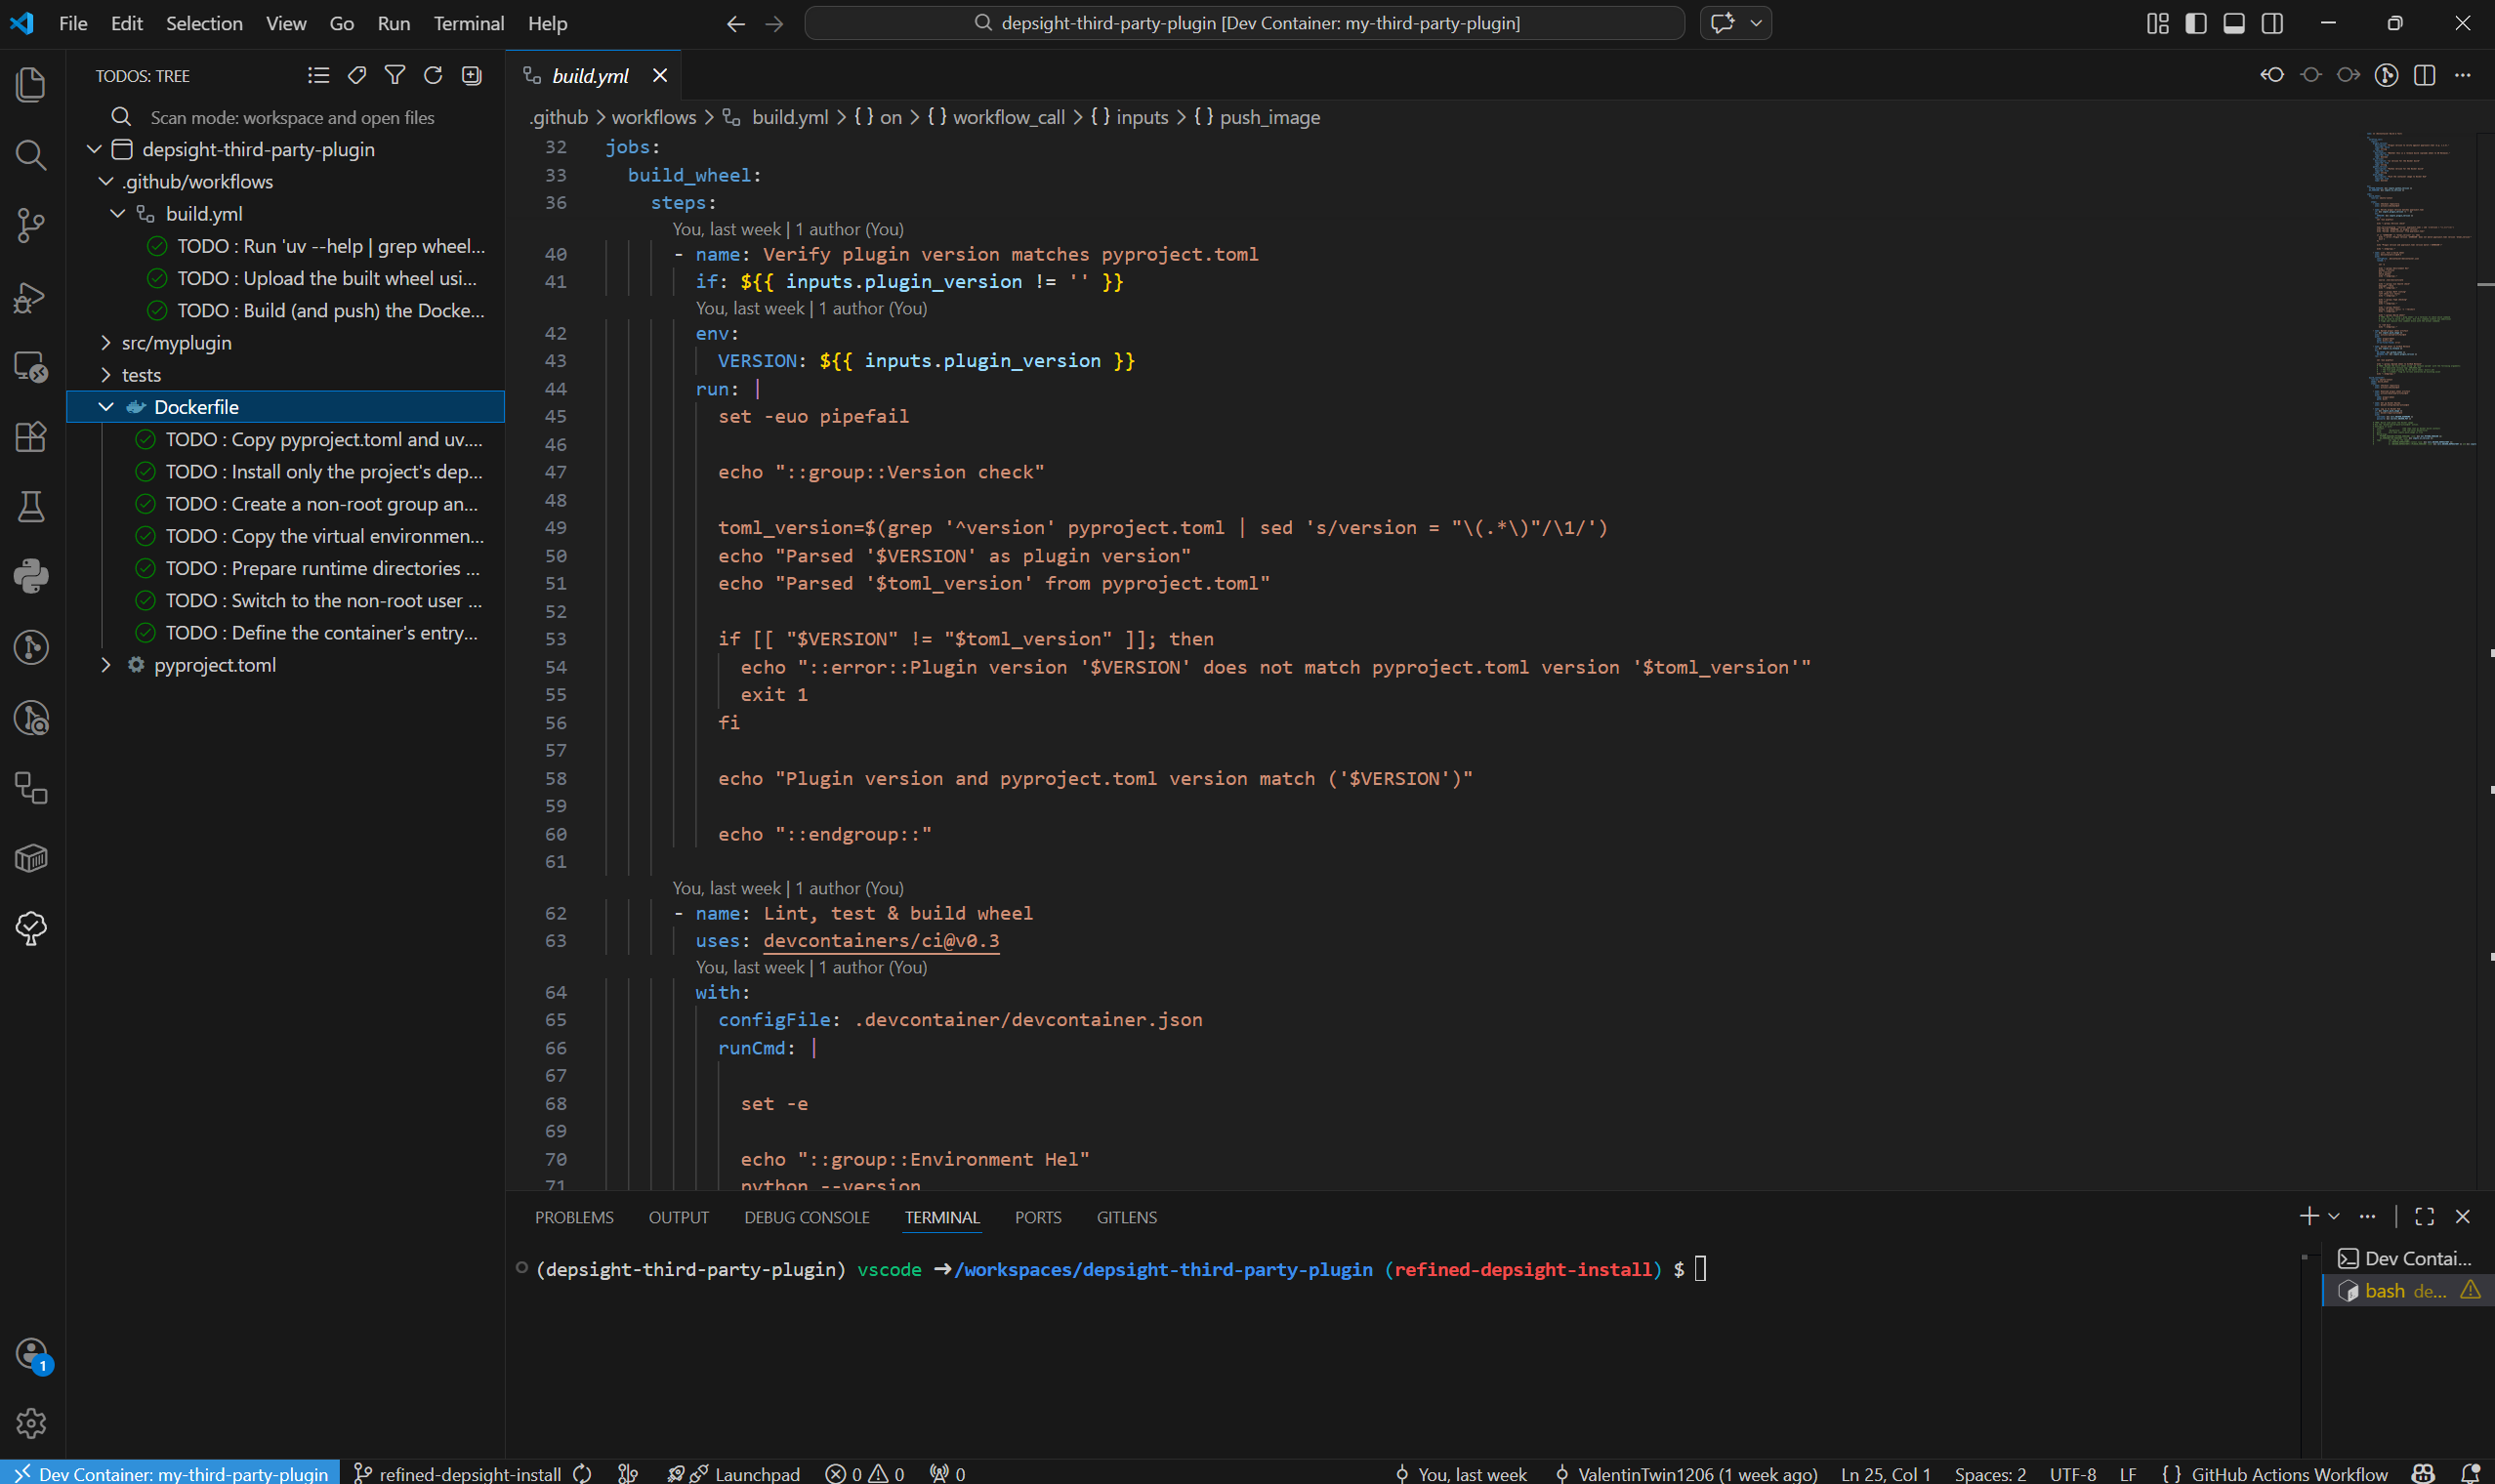Image resolution: width=2495 pixels, height=1484 pixels.
Task: Click refresh in TODOs tree header
Action: [x=433, y=76]
